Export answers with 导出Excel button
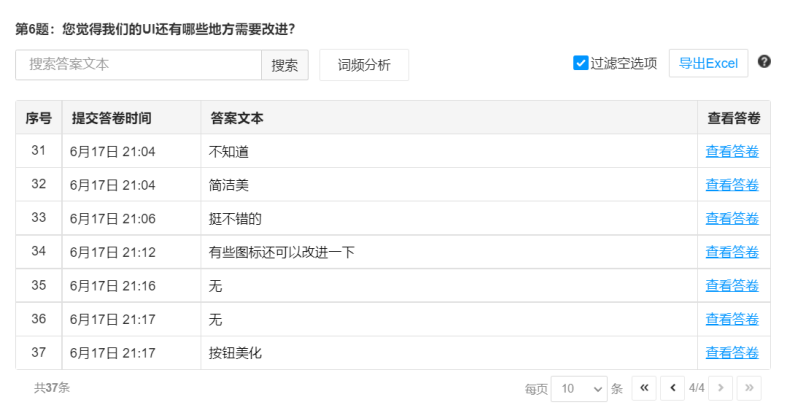 [x=708, y=63]
